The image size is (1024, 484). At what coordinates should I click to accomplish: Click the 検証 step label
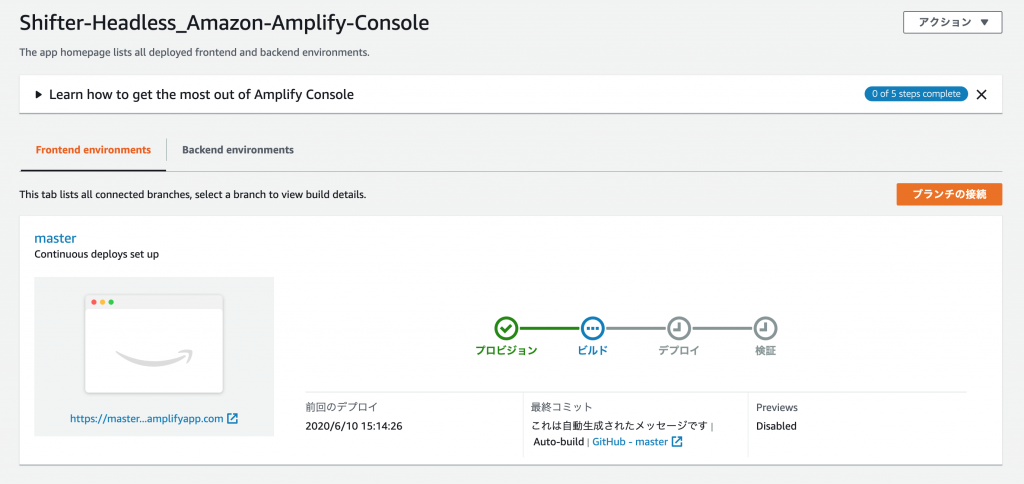[765, 351]
